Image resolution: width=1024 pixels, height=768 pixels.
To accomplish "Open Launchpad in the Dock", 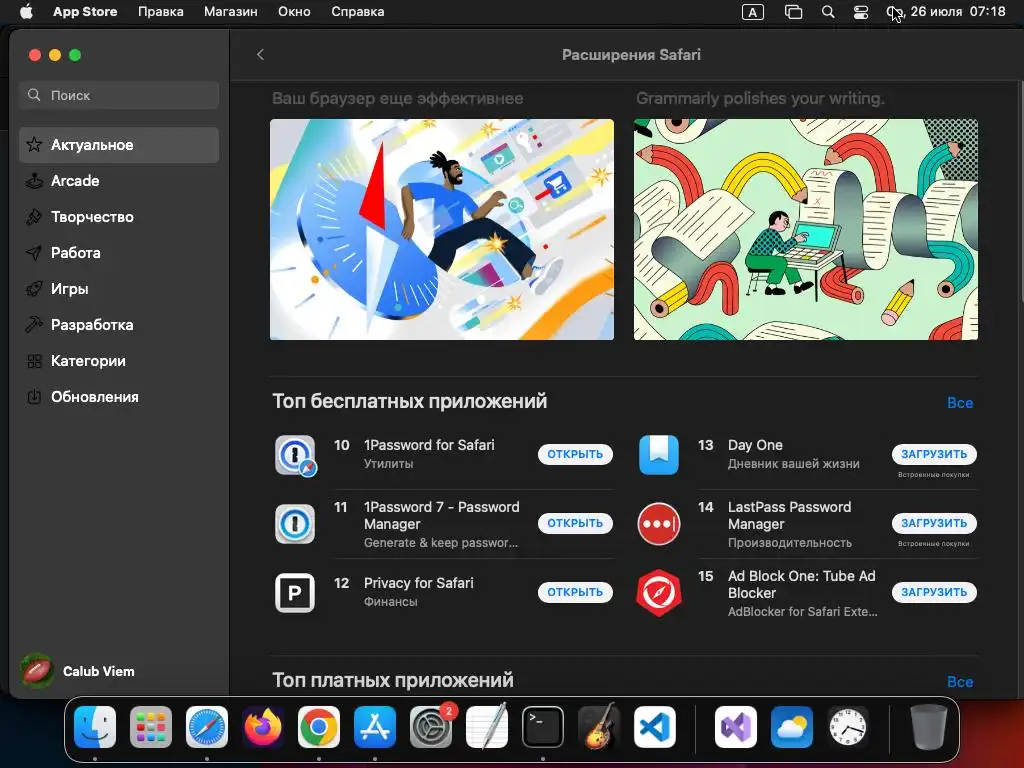I will [151, 727].
